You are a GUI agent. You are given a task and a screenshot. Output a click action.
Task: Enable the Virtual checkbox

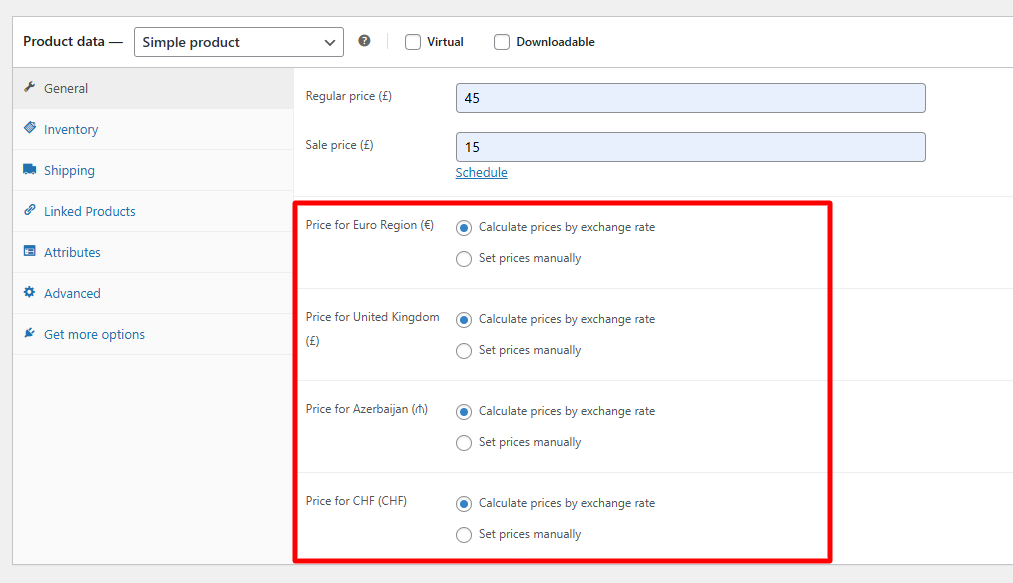point(413,42)
